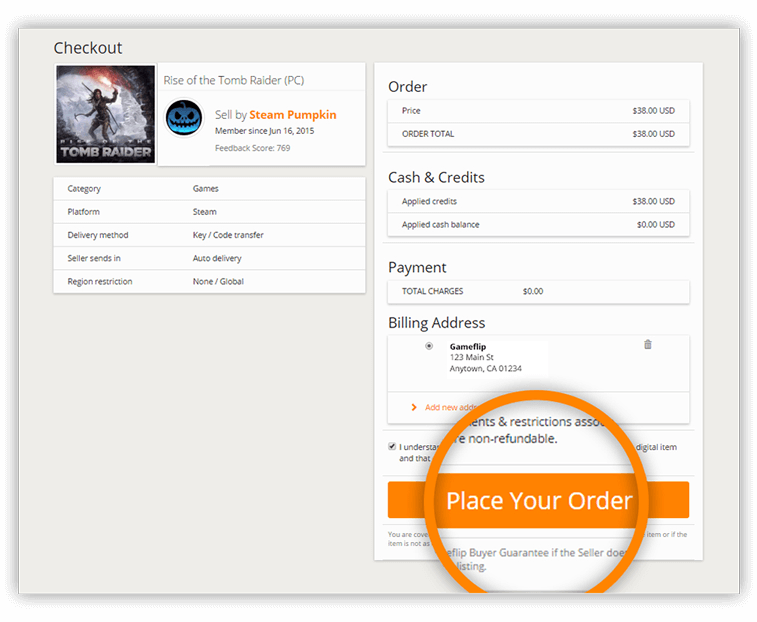757x622 pixels.
Task: Click the Feedback Score 769 text
Action: pos(252,148)
